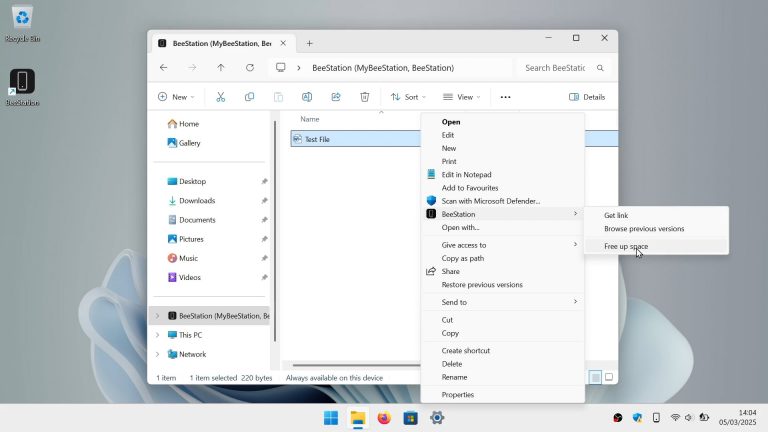The height and width of the screenshot is (432, 768).
Task: Expand This PC in the navigation tree
Action: click(157, 335)
